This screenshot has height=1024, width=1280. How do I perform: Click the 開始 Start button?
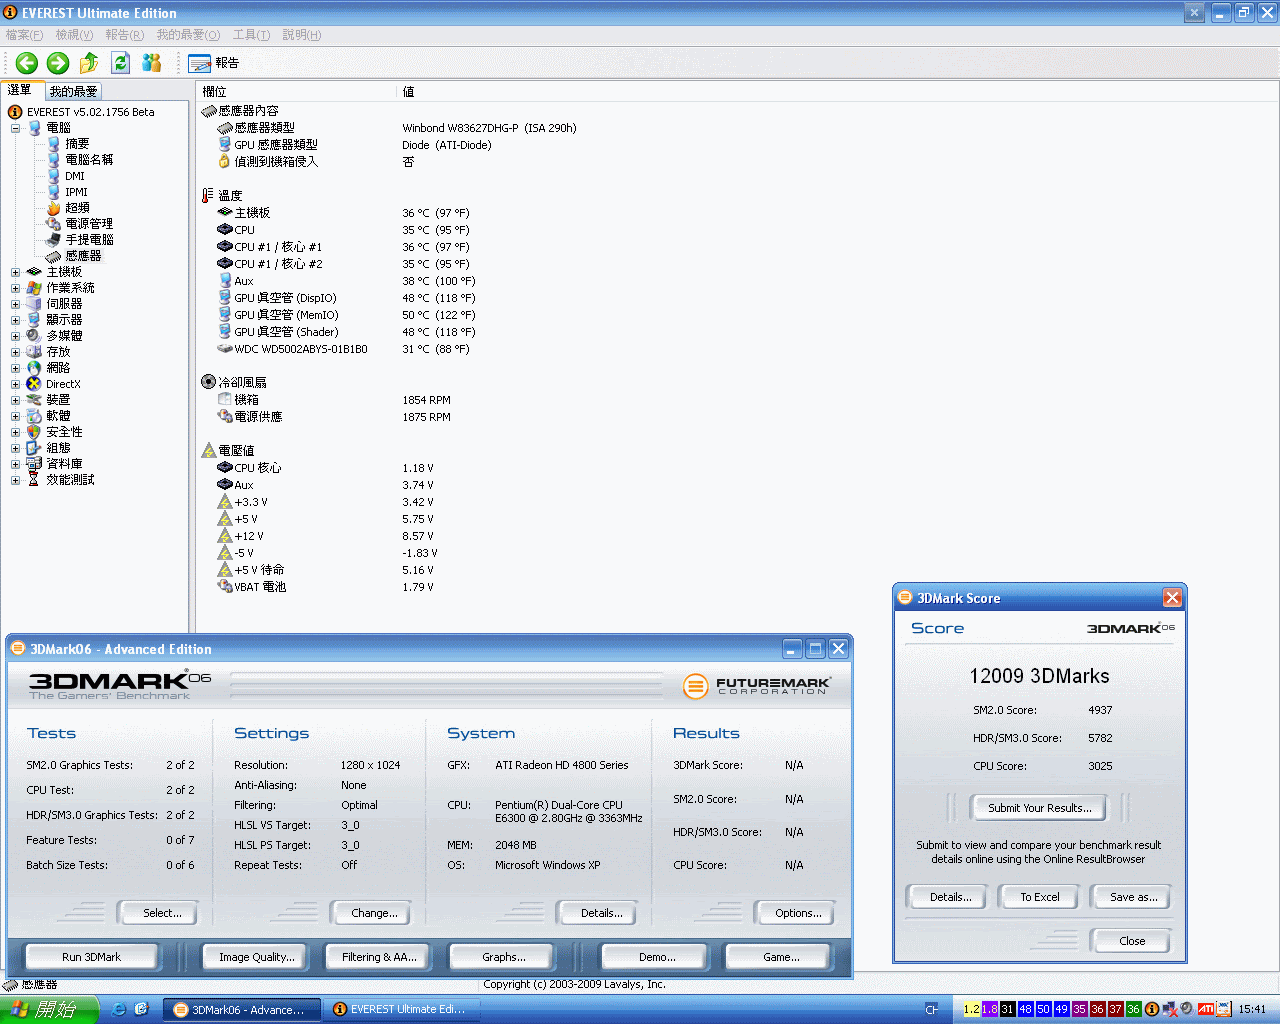pos(49,1009)
